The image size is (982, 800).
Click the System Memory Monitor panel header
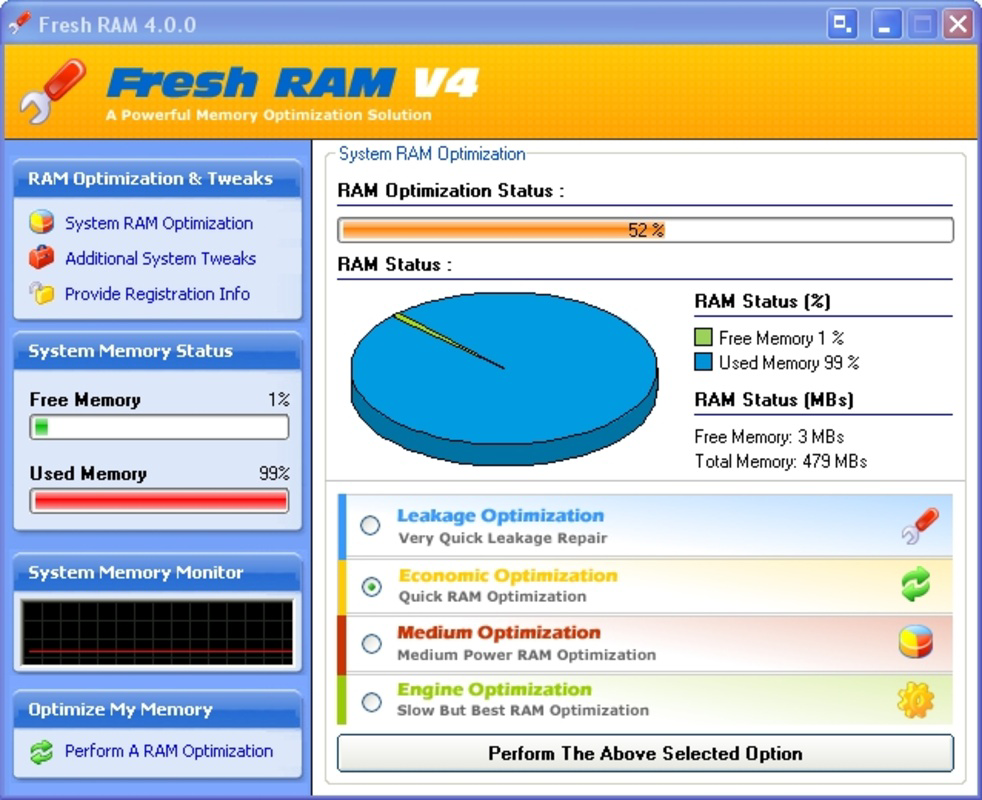(x=157, y=573)
